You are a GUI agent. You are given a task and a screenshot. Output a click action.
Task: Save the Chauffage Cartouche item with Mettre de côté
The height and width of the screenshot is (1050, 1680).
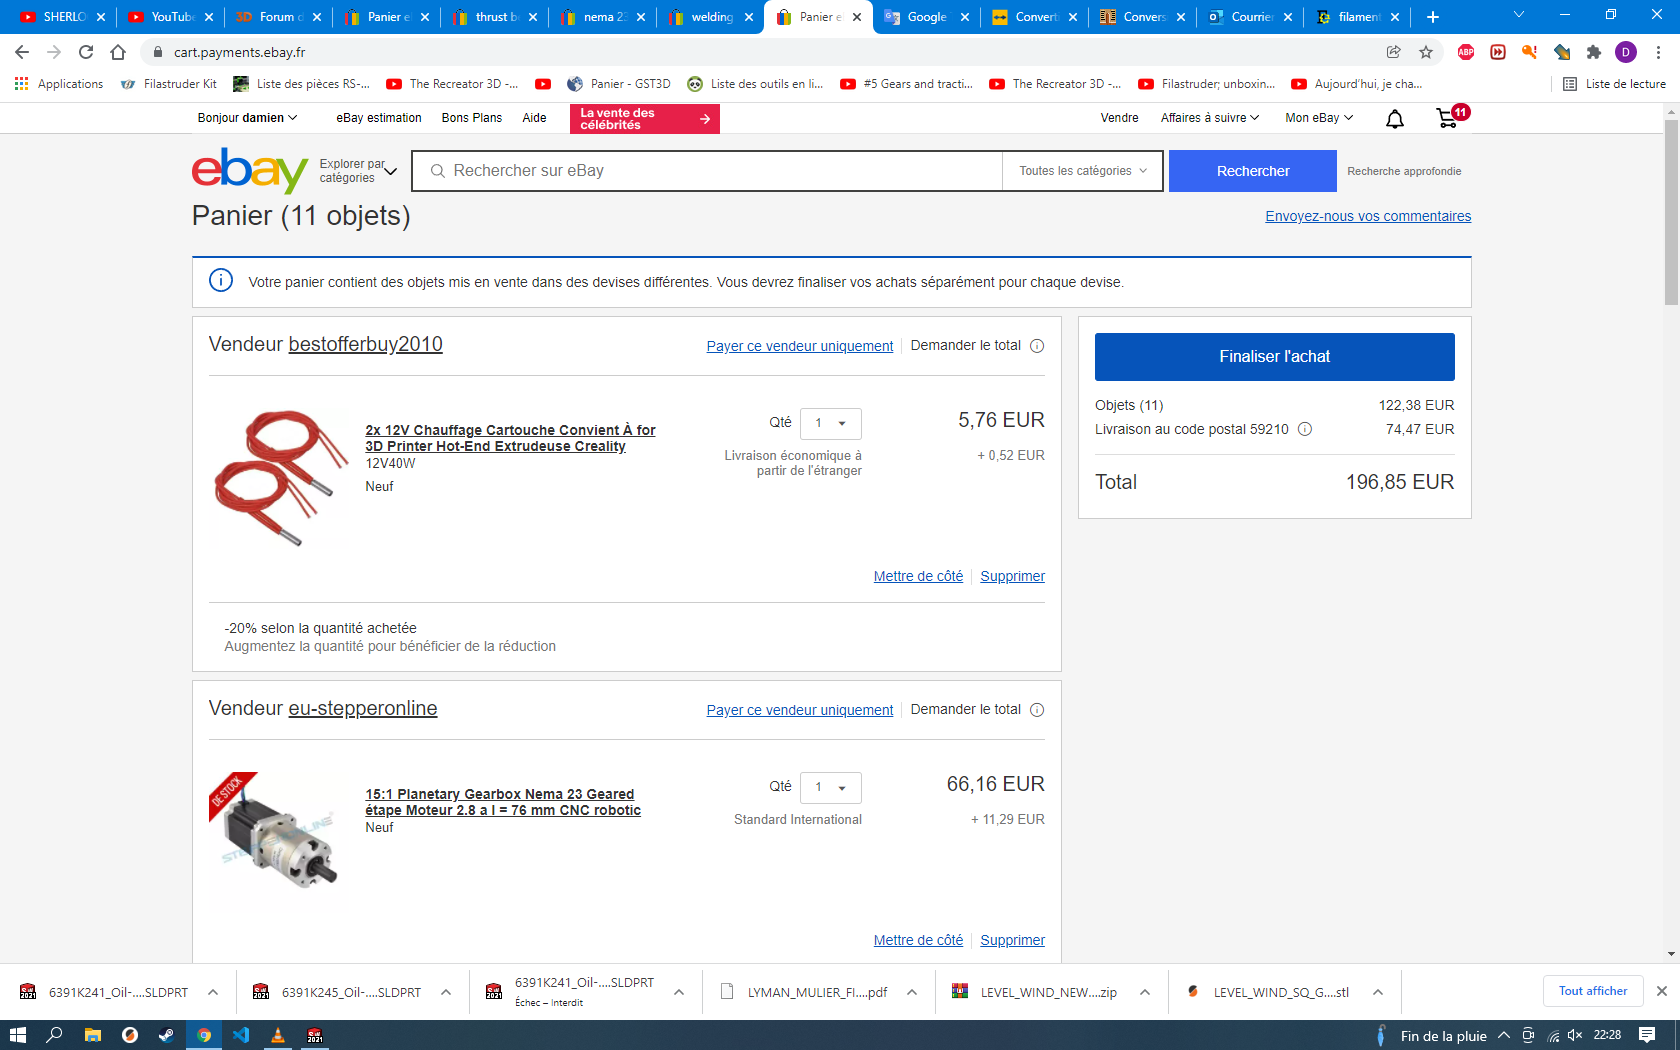coord(918,576)
